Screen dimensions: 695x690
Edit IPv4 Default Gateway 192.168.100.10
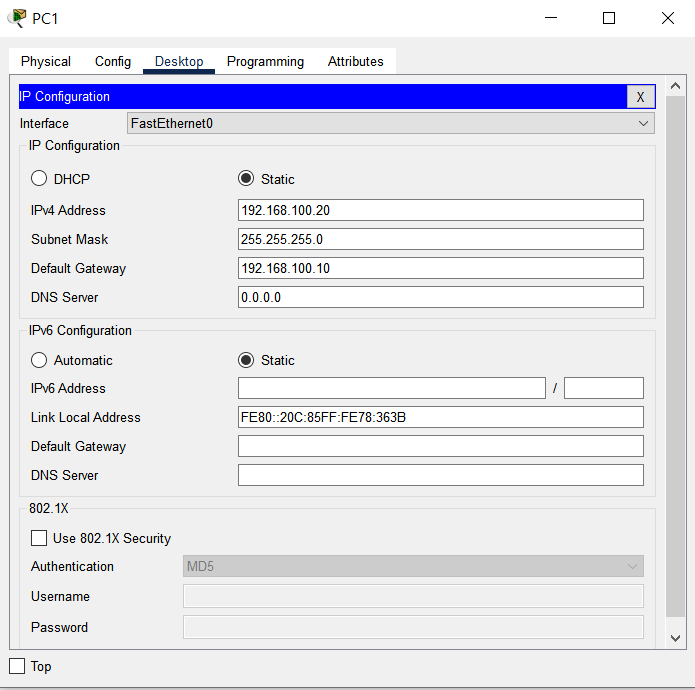click(441, 268)
